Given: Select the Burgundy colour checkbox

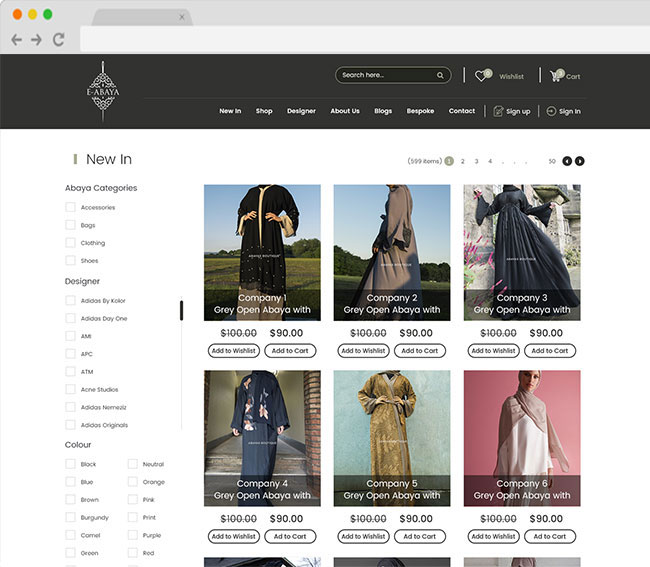Looking at the screenshot, I should pyautogui.click(x=70, y=518).
